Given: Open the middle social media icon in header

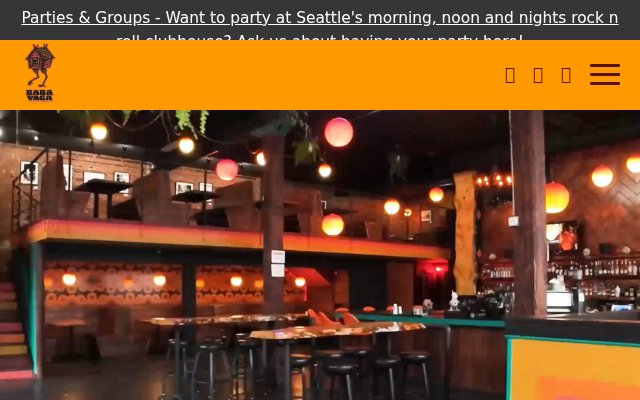Looking at the screenshot, I should [x=538, y=76].
